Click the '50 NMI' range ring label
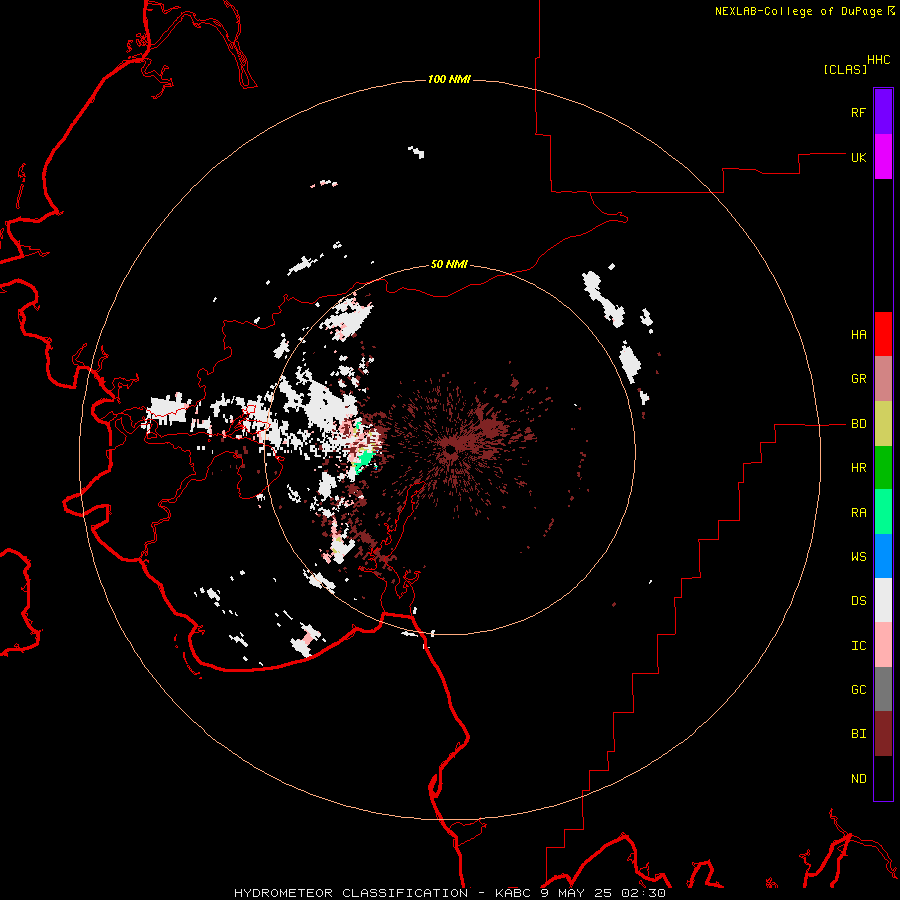 449,265
